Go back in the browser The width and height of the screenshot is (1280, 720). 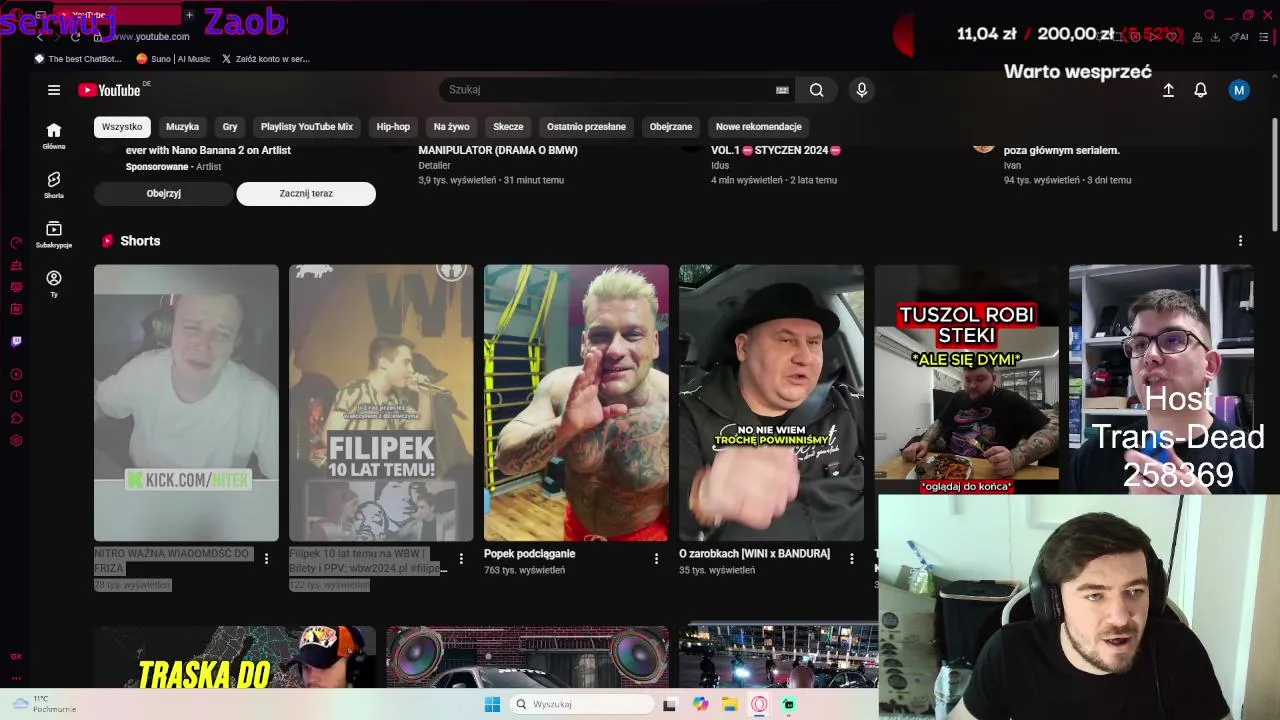click(x=40, y=37)
